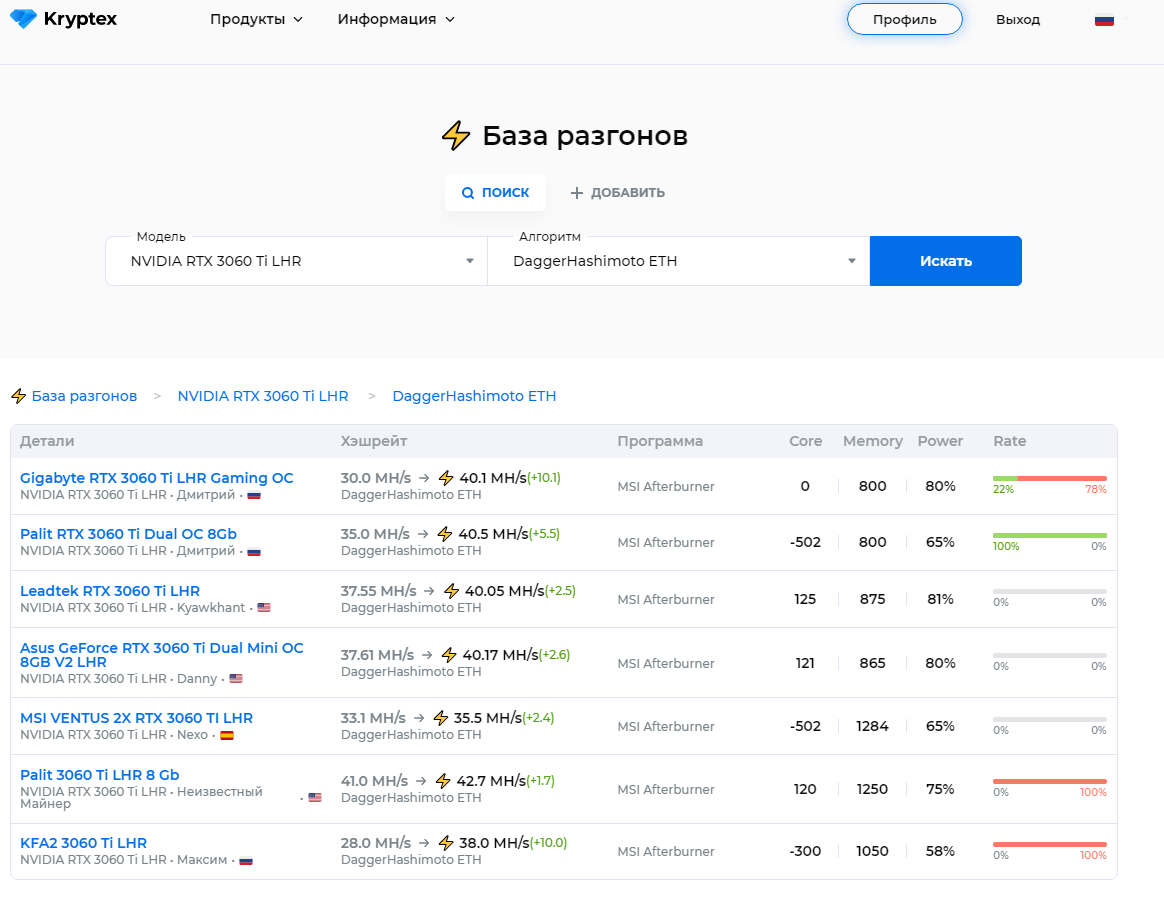1164x913 pixels.
Task: Click the Power column header
Action: tap(940, 441)
